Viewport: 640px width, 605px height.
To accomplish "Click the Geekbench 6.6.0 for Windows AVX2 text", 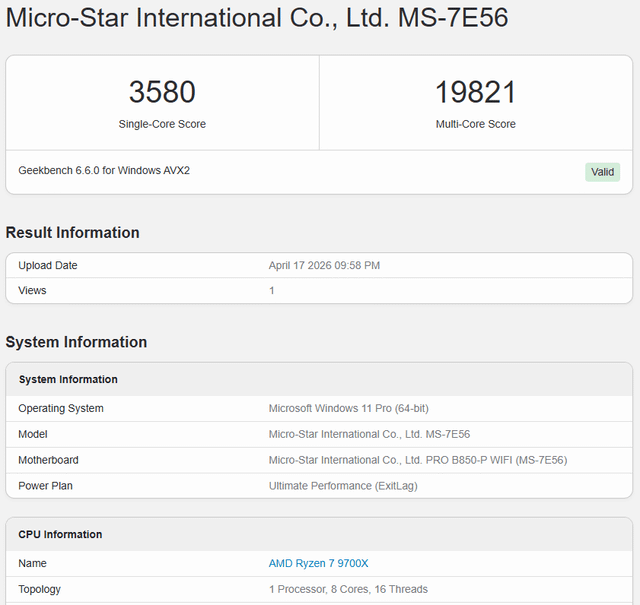I will tap(104, 171).
